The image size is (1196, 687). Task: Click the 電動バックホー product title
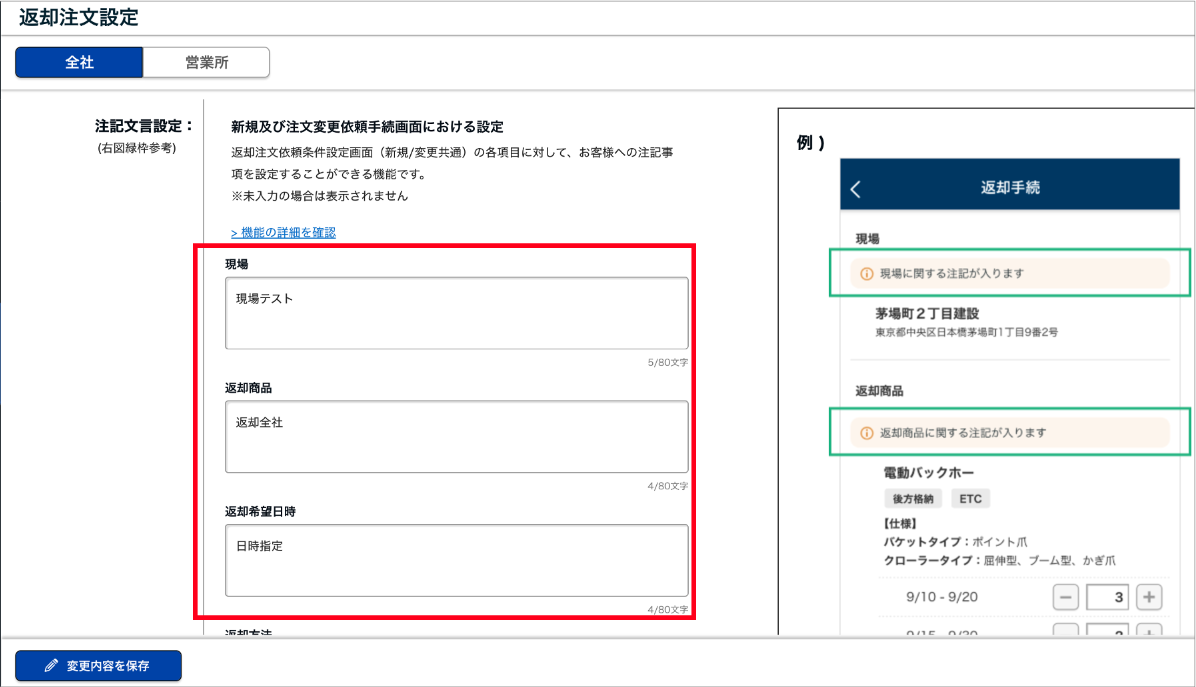click(x=929, y=472)
